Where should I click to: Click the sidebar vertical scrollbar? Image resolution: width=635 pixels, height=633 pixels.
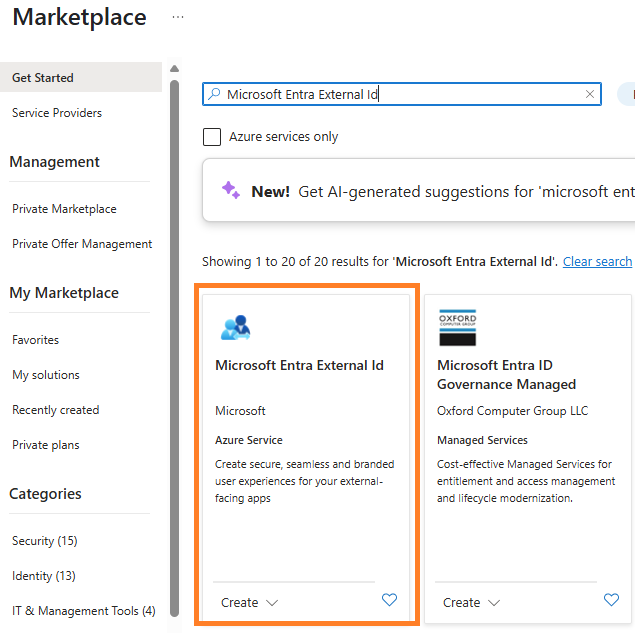pos(175,348)
